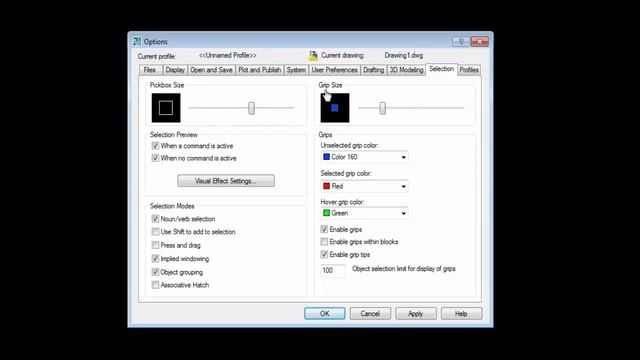Click the blue Color 160 swatch
640x360 pixels.
(327, 157)
